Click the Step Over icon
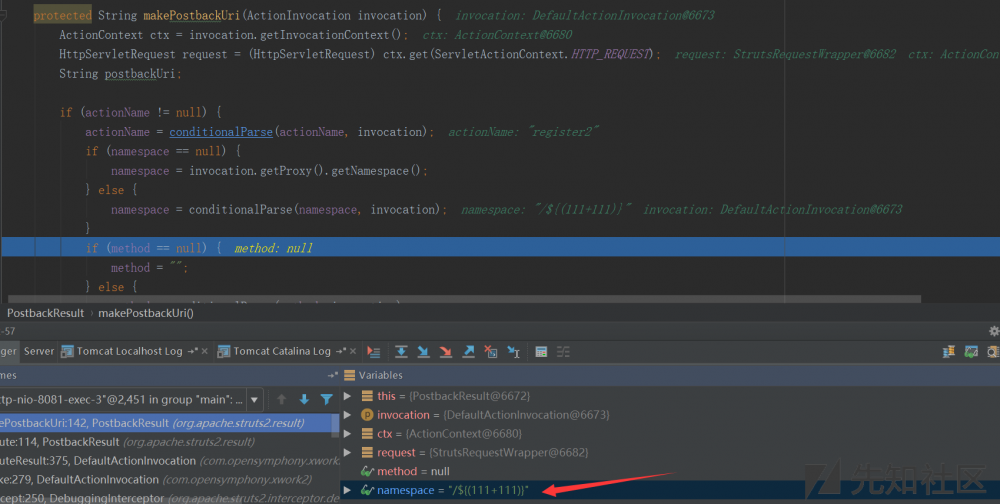 pos(401,352)
